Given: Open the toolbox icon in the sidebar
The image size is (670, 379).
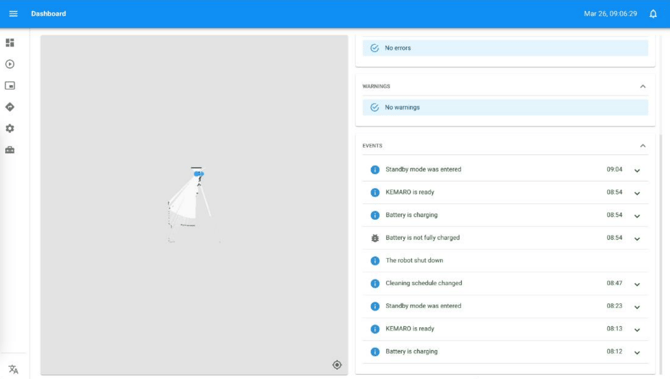Looking at the screenshot, I should pos(10,150).
